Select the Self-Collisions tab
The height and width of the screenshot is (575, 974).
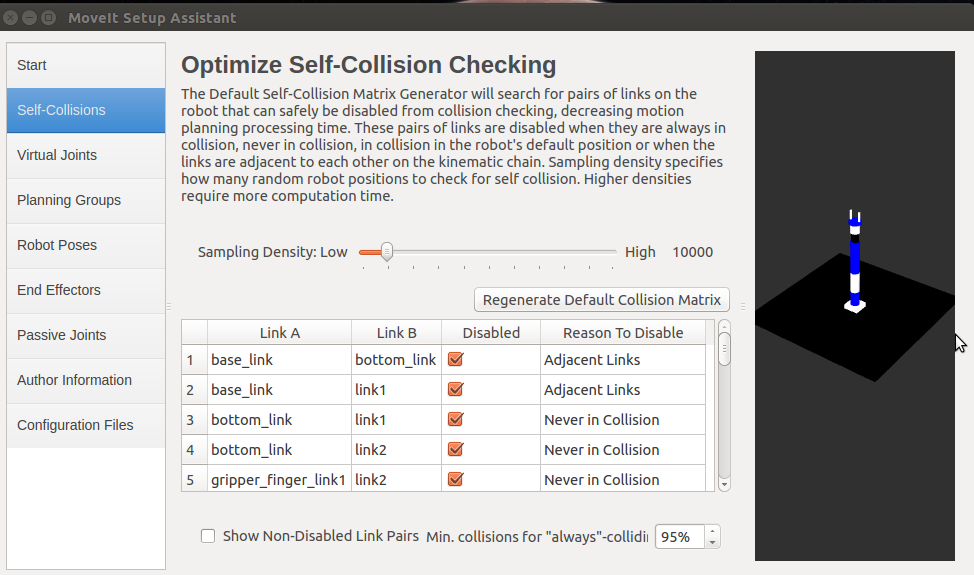[86, 110]
